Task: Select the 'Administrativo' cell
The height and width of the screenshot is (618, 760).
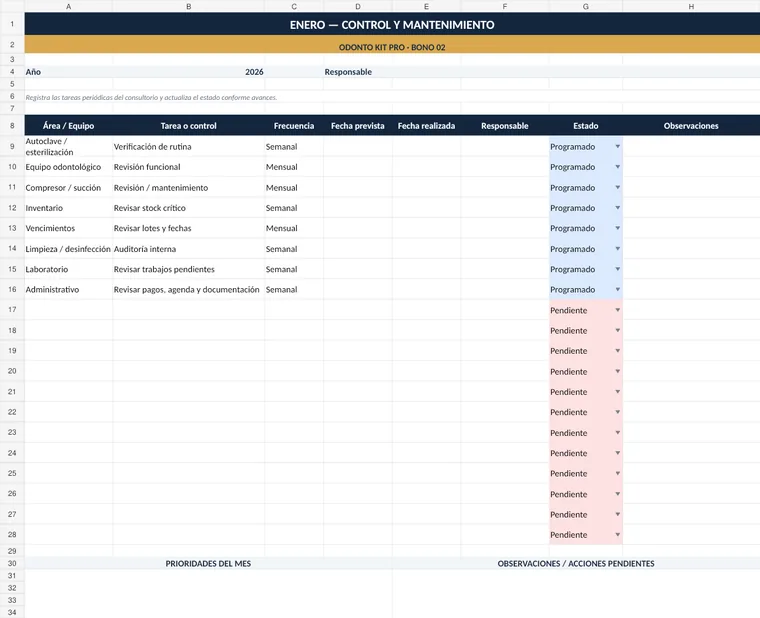Action: coord(68,289)
